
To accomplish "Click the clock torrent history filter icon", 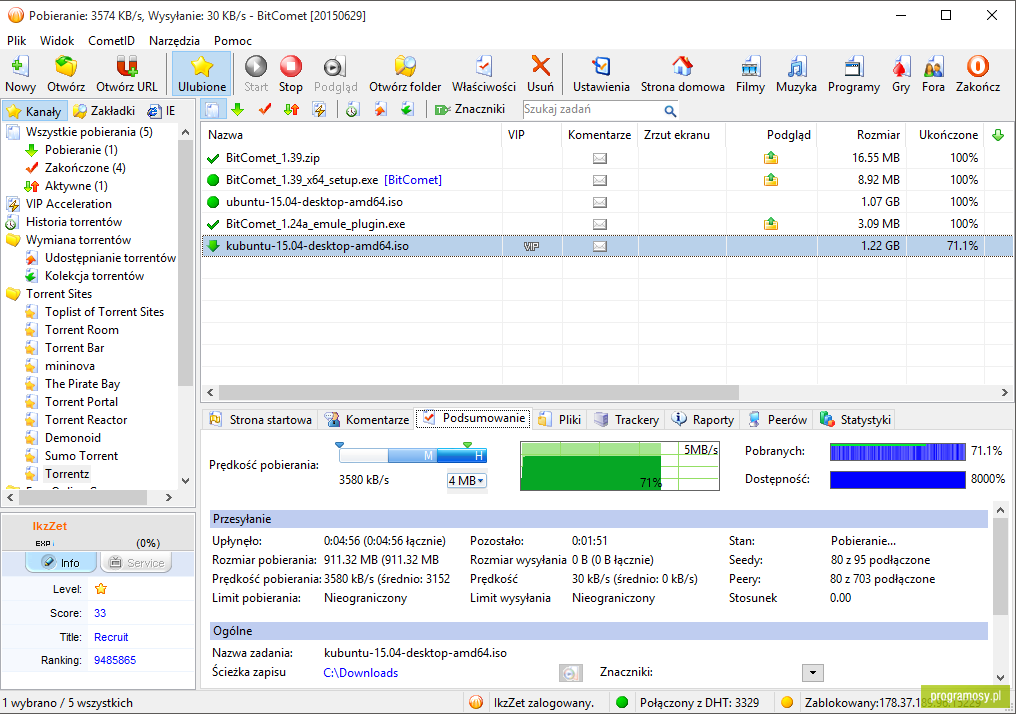I will point(352,109).
